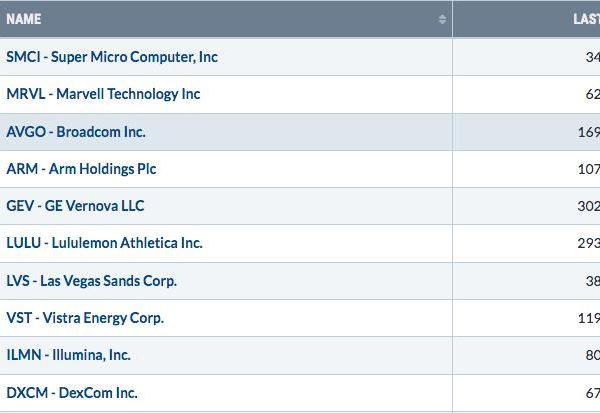Open VST - Vistra Energy Corp.
Image resolution: width=600 pixels, height=413 pixels.
pyautogui.click(x=85, y=318)
